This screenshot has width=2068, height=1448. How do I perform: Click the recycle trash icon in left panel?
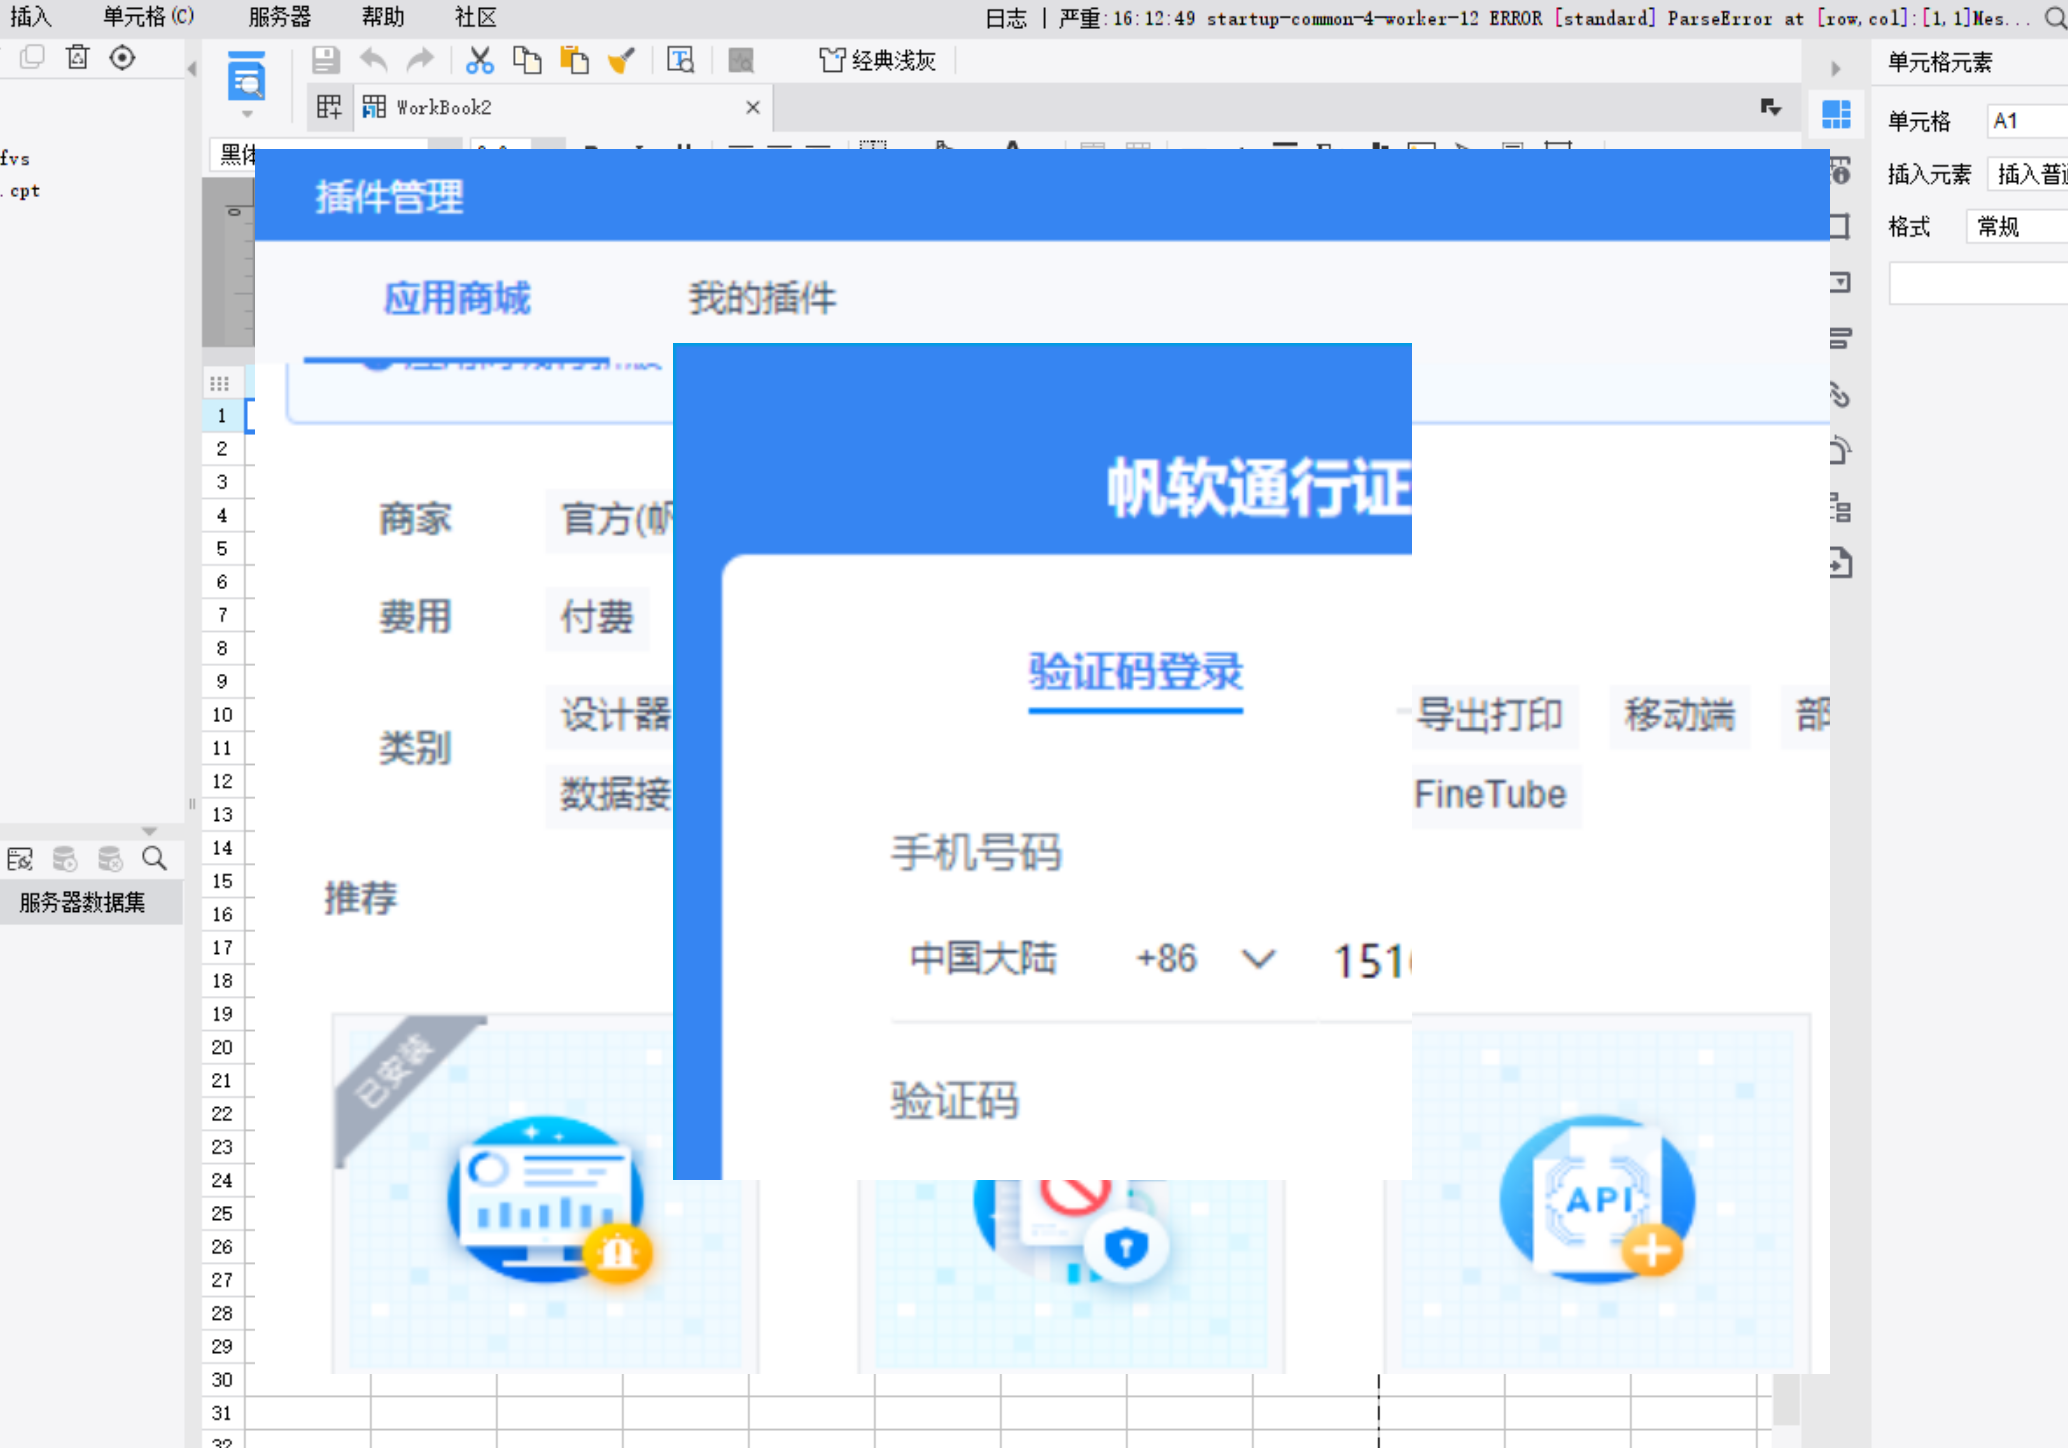(77, 57)
